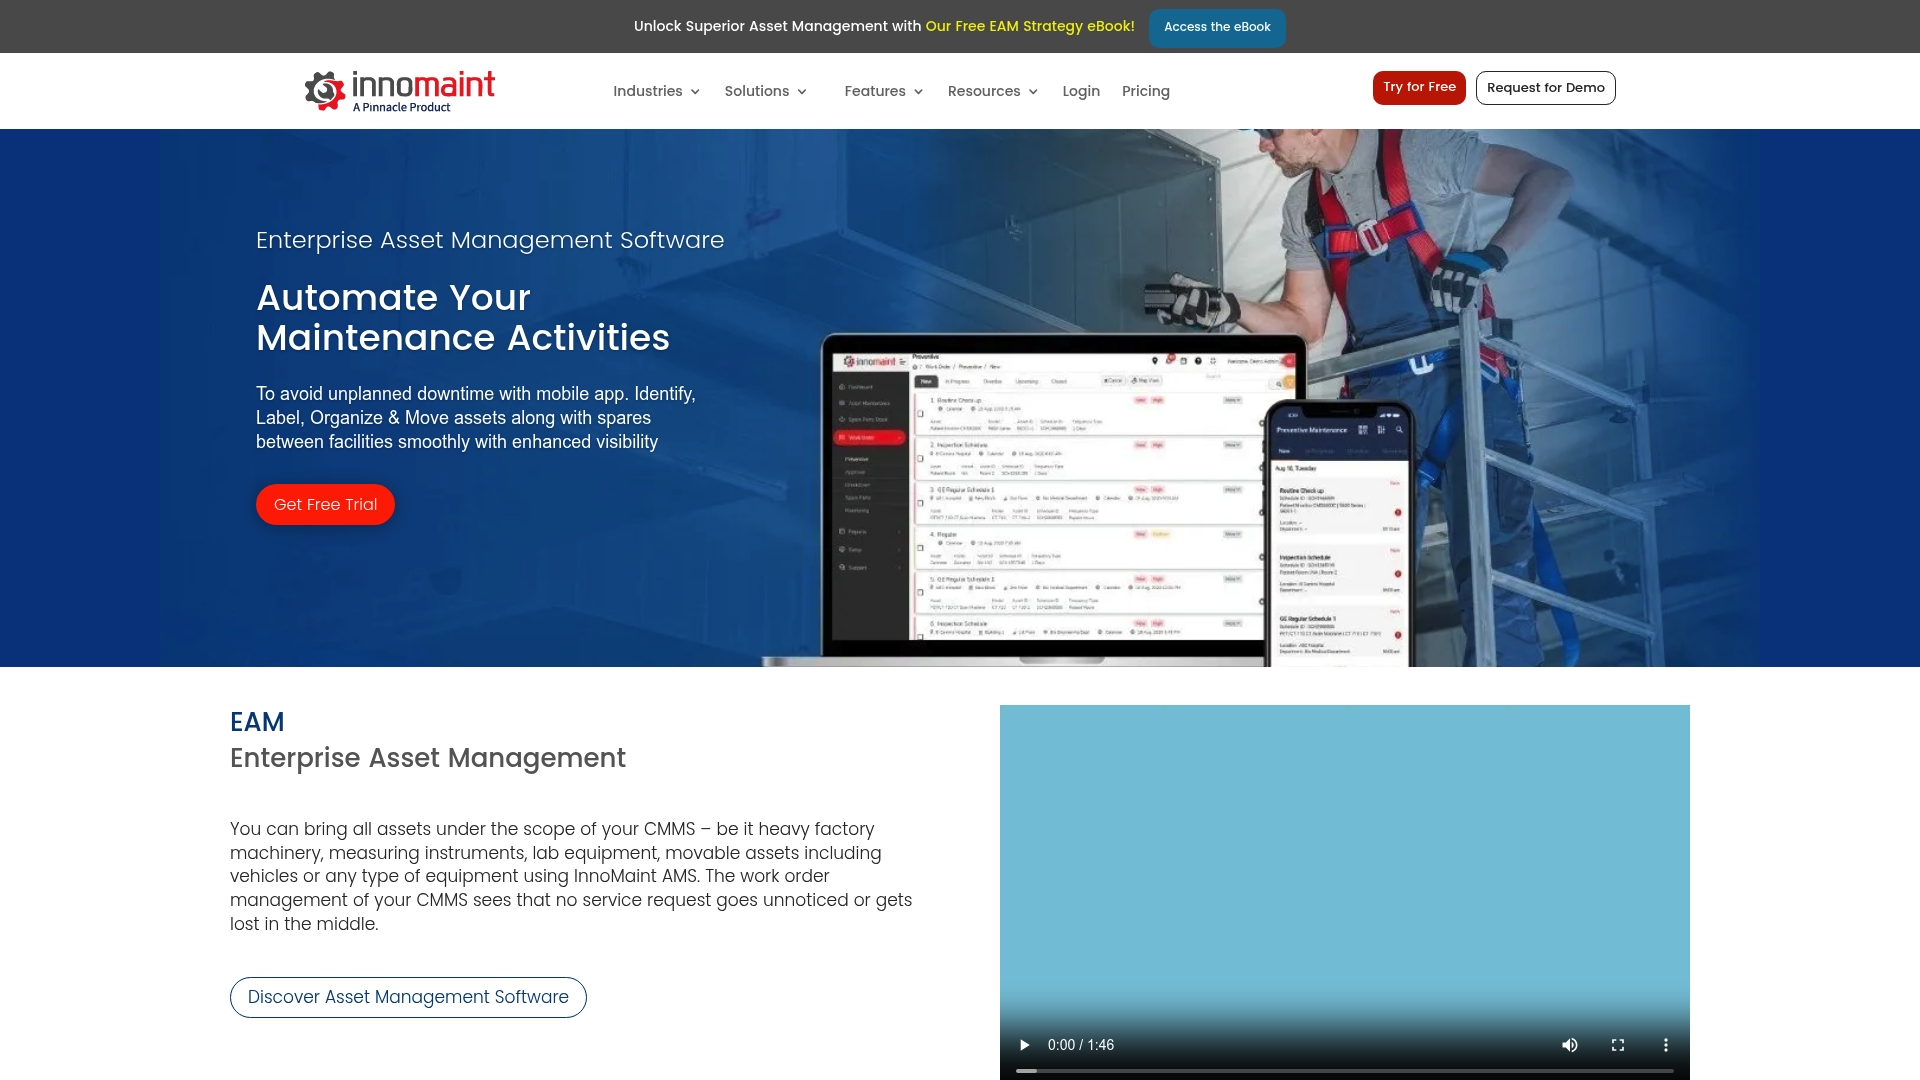The image size is (1920, 1080).
Task: Seek on the video progress bar
Action: (x=1345, y=1071)
